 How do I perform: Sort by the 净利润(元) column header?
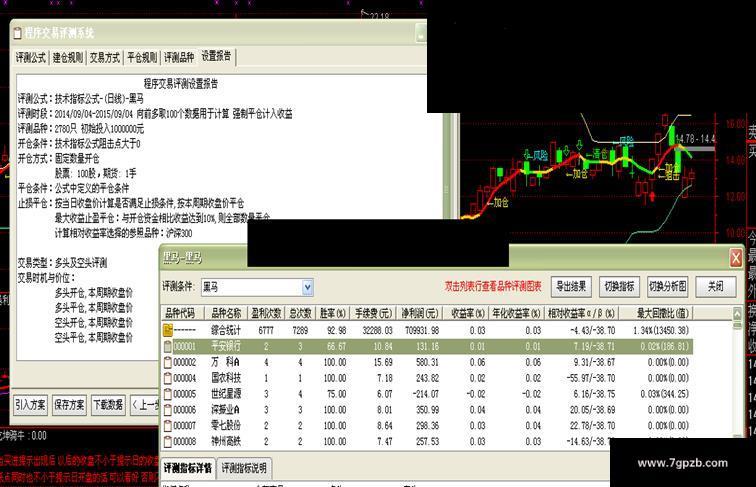(420, 313)
